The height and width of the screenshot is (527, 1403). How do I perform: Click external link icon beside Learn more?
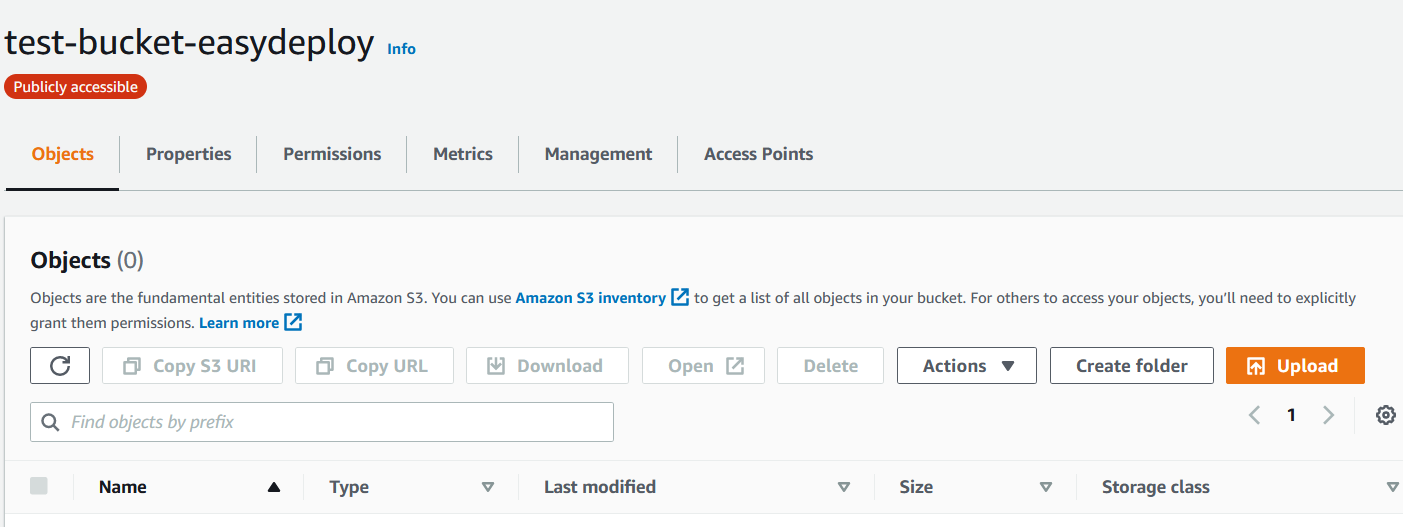click(293, 322)
